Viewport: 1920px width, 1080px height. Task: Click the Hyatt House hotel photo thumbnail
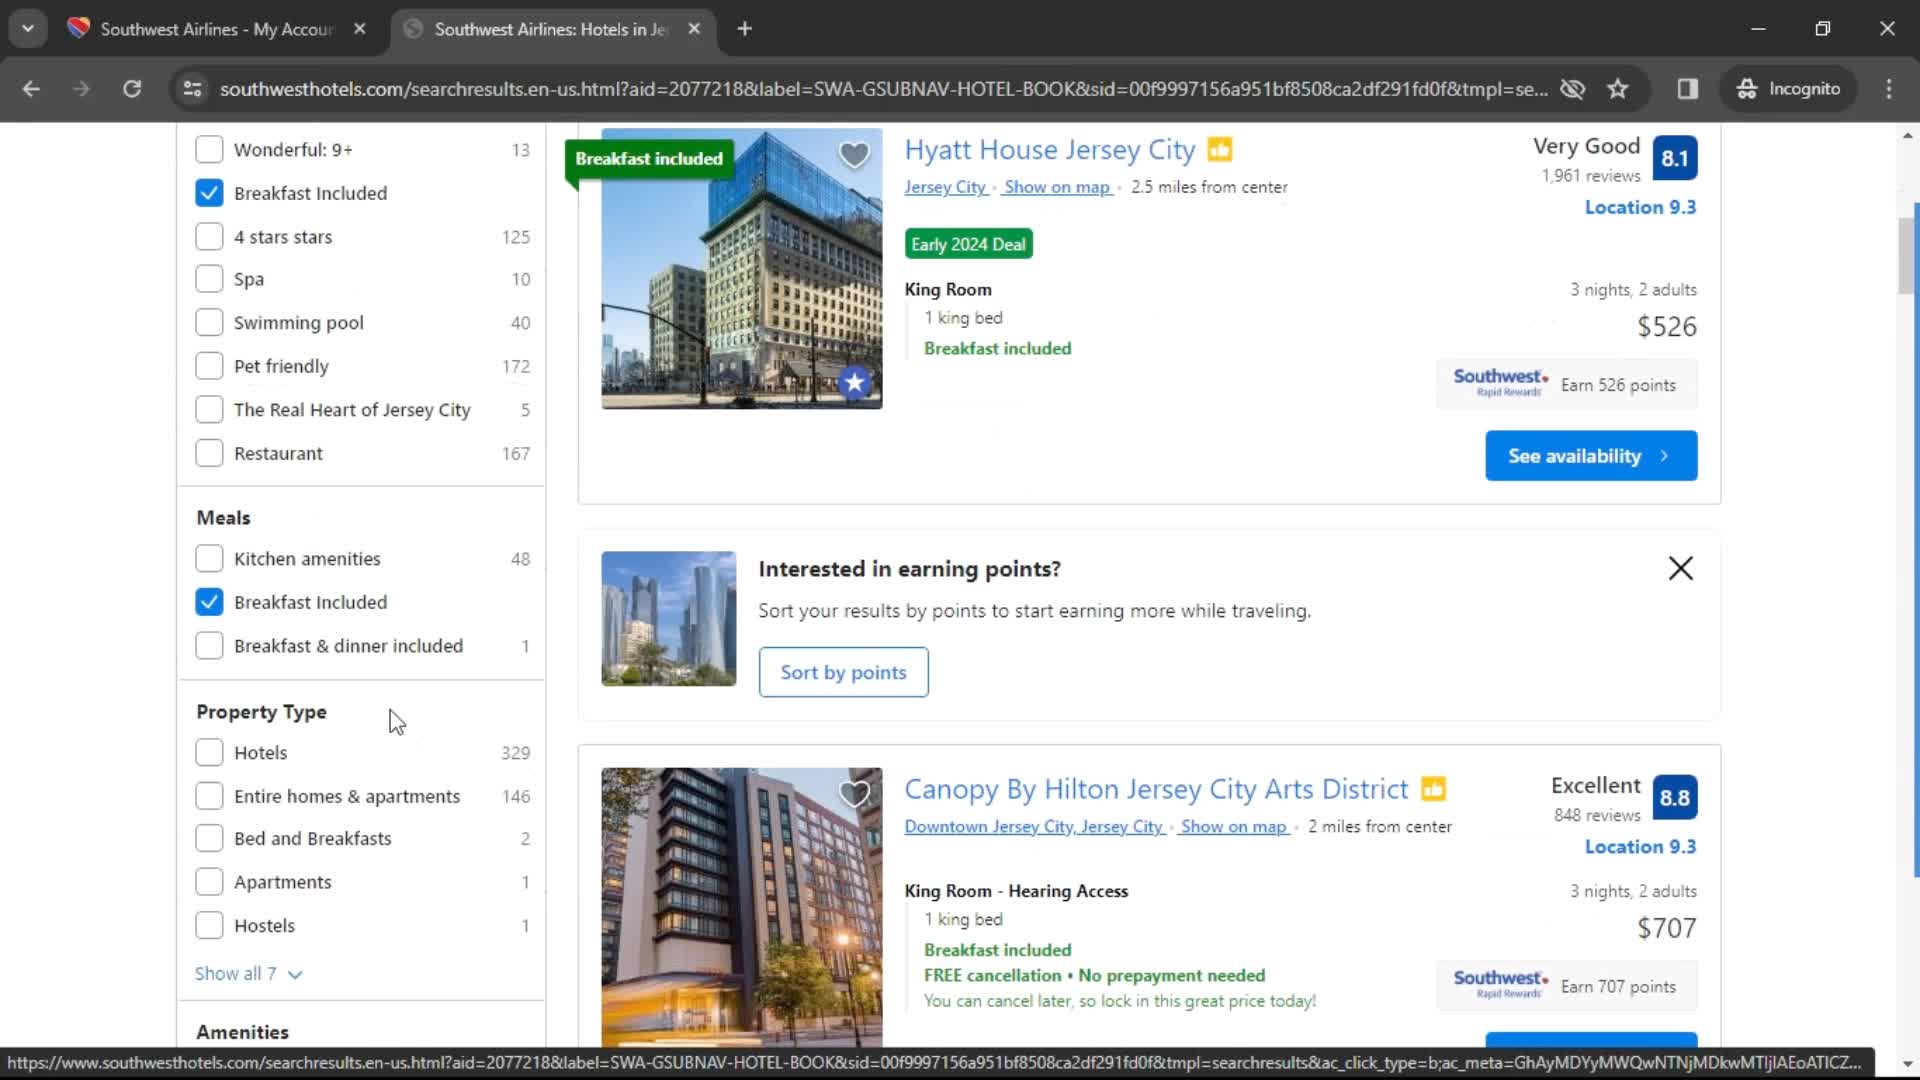tap(742, 269)
